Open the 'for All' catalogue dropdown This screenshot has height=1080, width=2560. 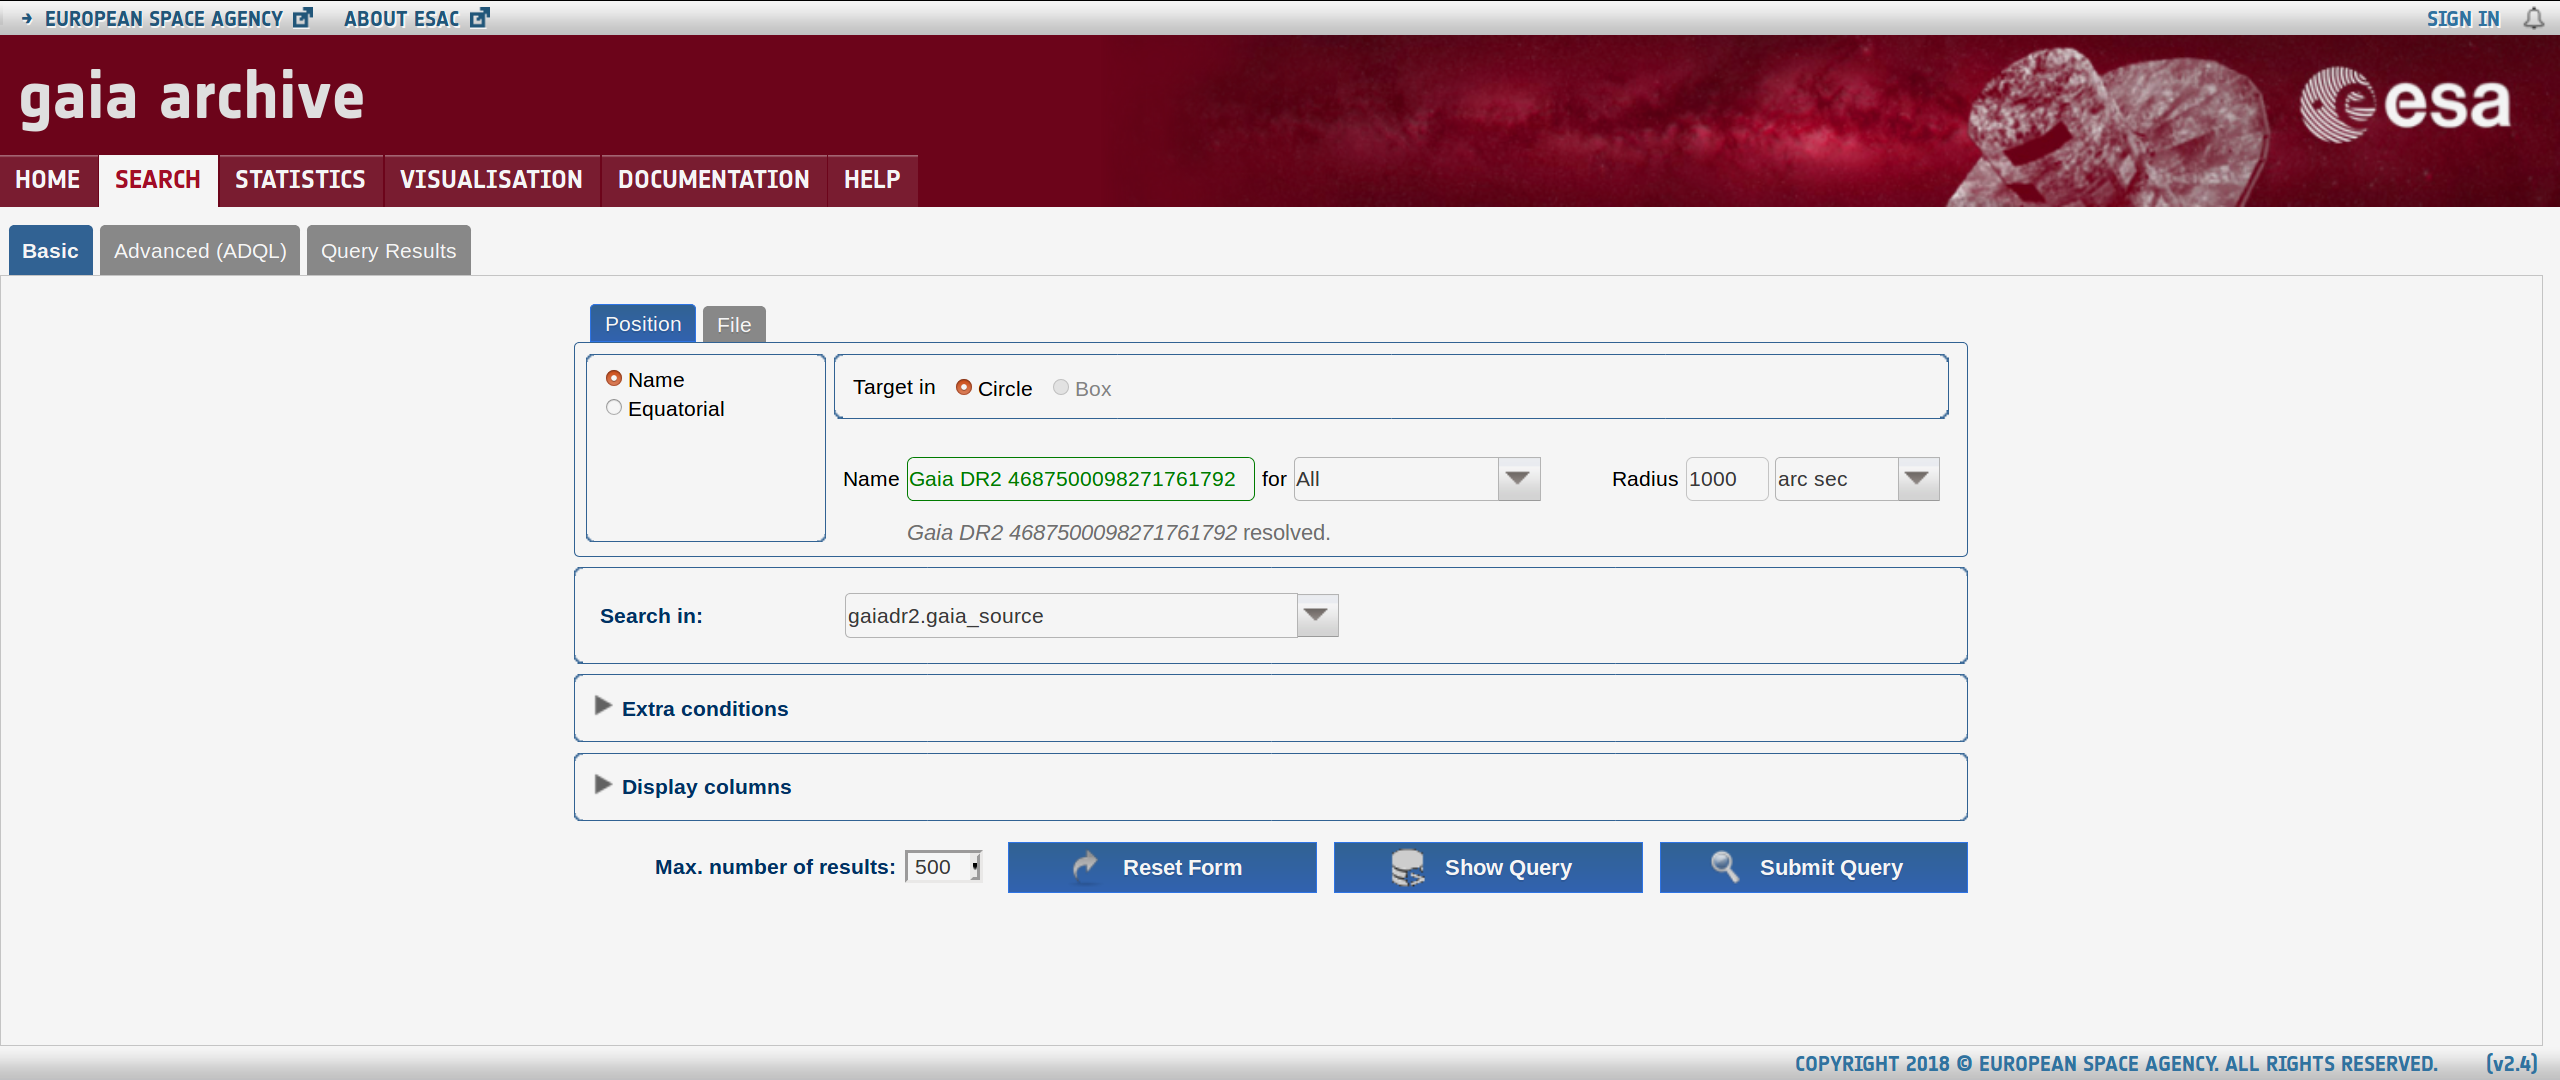(1517, 479)
